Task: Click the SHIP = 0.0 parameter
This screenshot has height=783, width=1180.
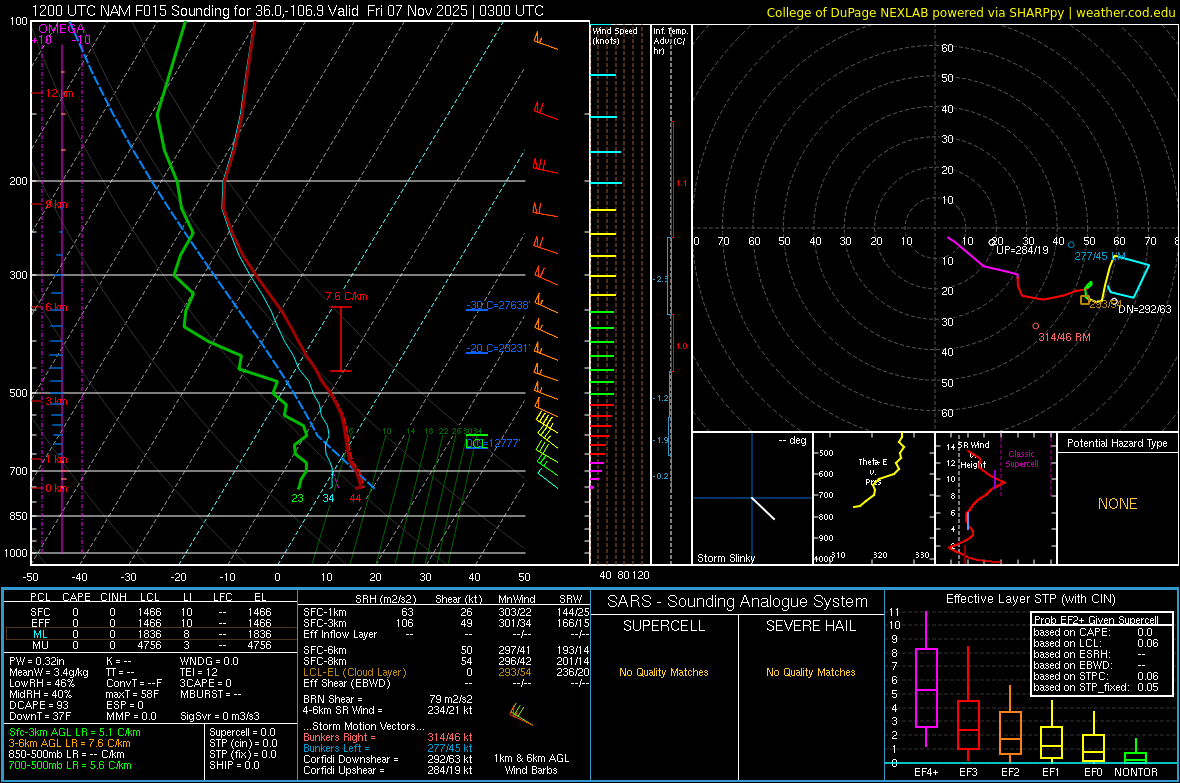Action: click(x=234, y=766)
